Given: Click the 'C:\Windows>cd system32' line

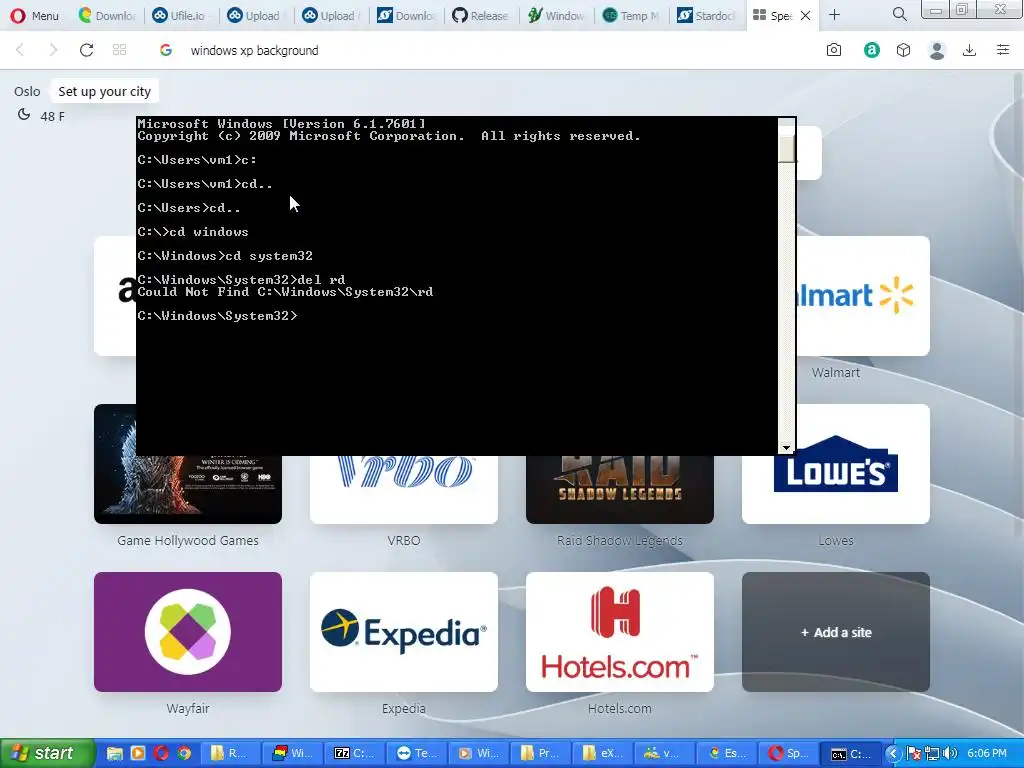Looking at the screenshot, I should click(225, 256).
